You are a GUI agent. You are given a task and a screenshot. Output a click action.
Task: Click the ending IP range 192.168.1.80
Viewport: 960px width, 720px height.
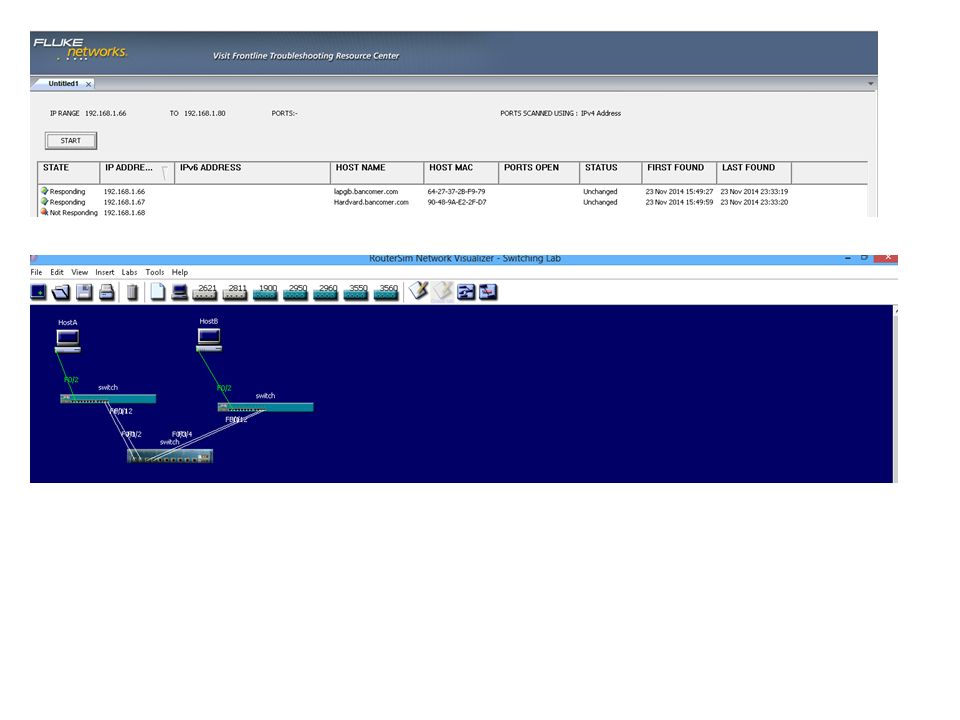point(204,113)
